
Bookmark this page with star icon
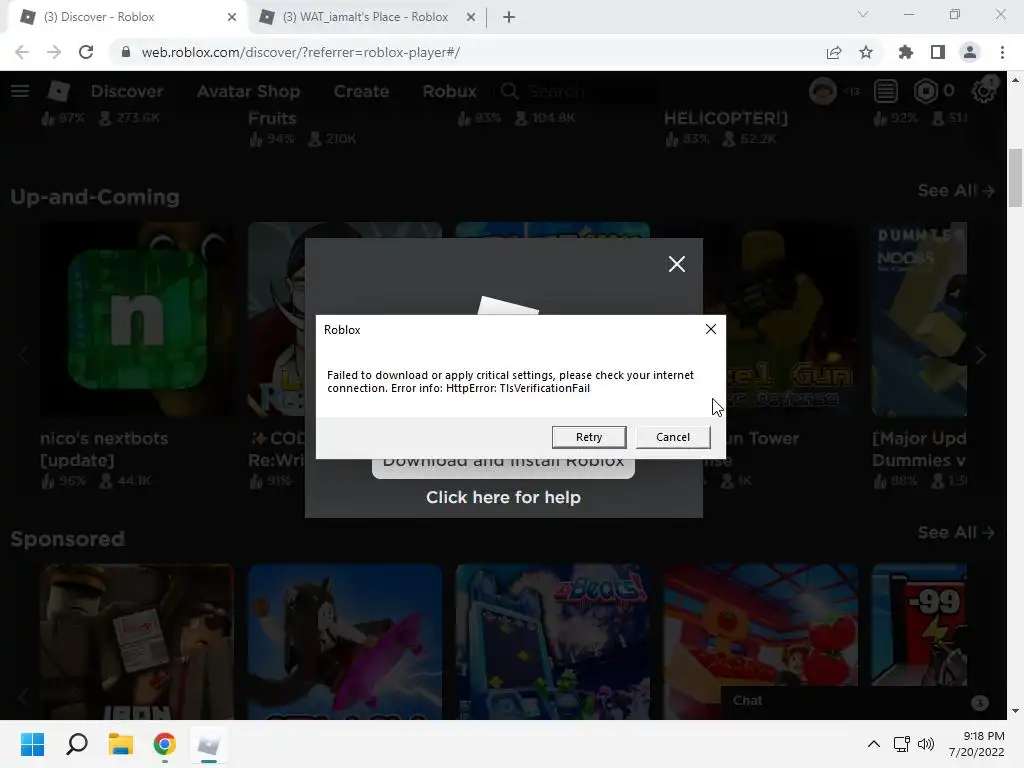866,52
